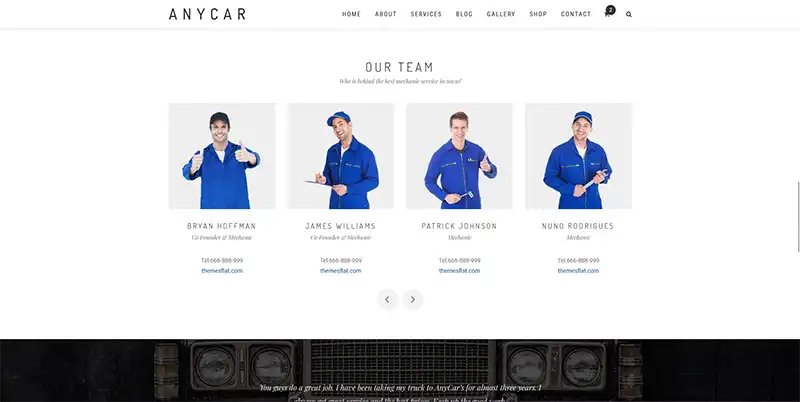Open Nuno Rodrigues's photo
This screenshot has height=402, width=800.
(579, 156)
